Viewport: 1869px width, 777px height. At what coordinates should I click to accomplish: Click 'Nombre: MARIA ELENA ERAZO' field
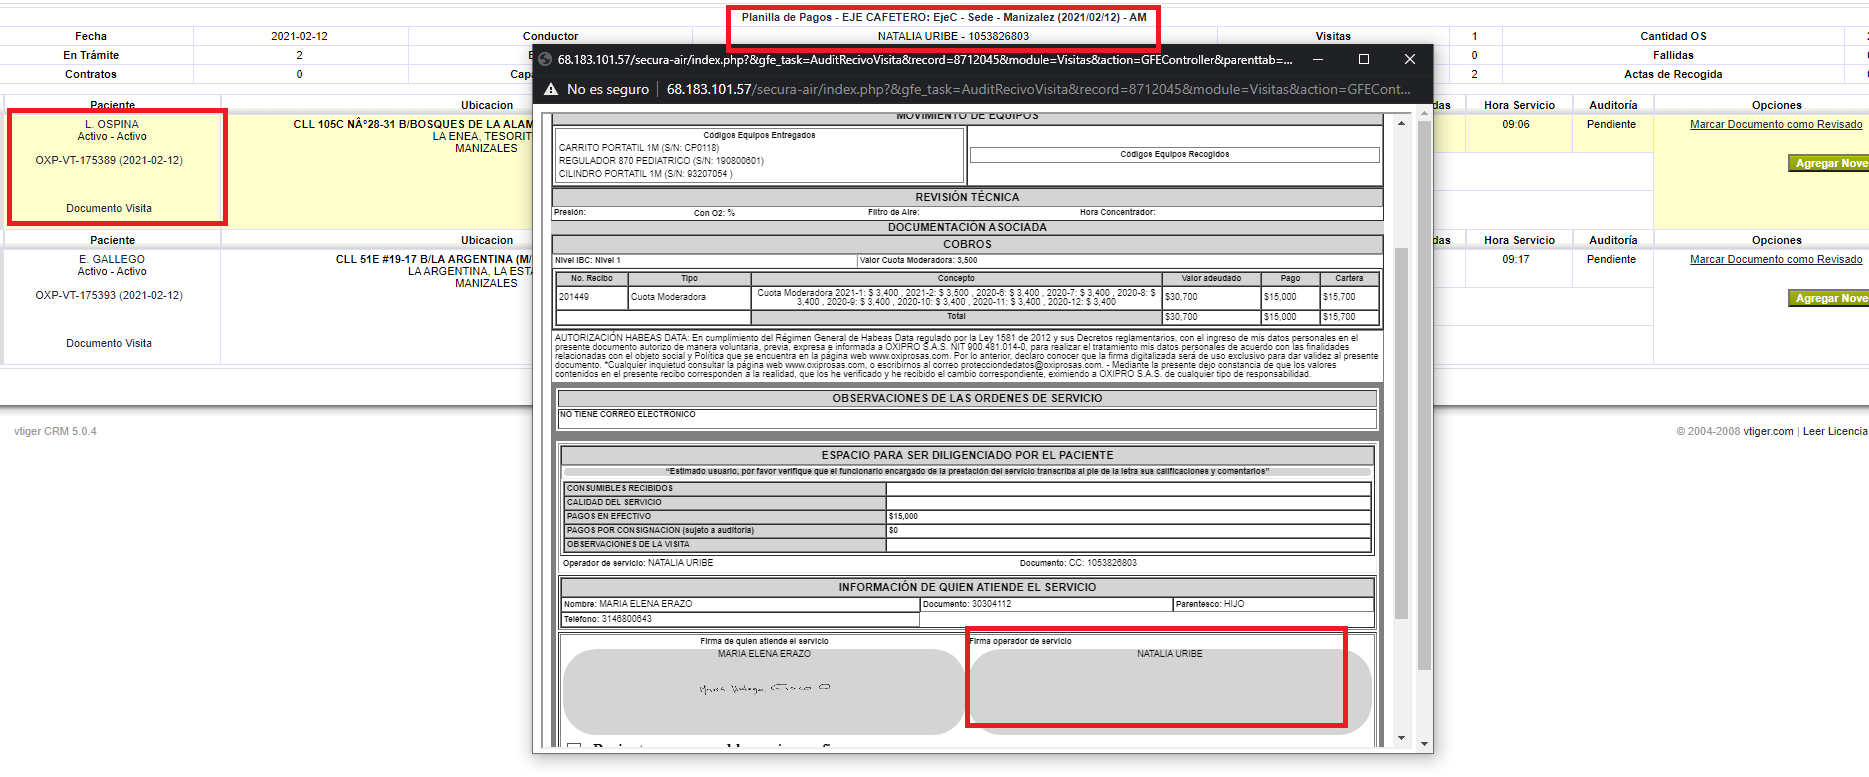tap(740, 604)
